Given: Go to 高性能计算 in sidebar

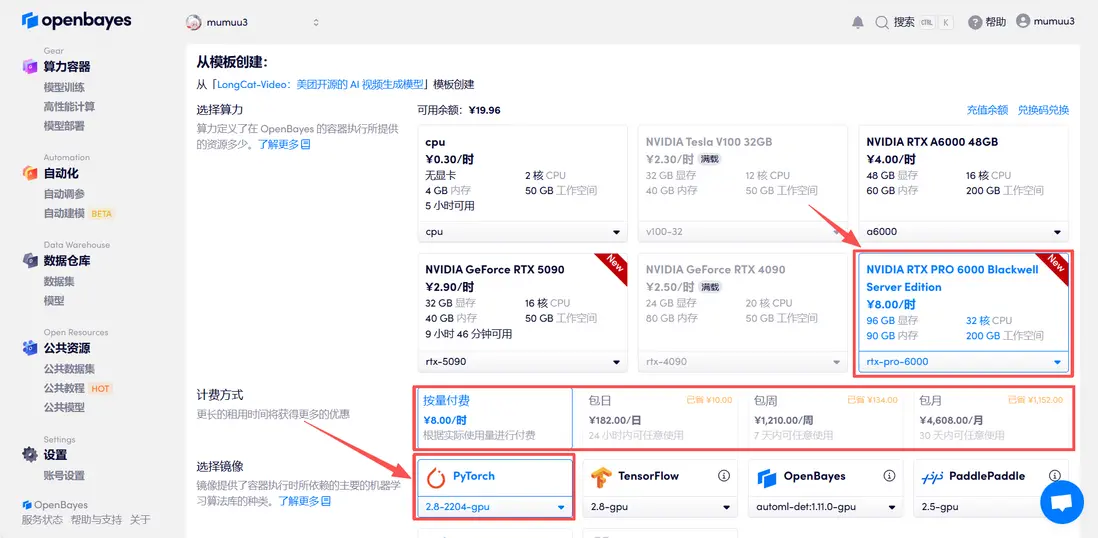Looking at the screenshot, I should [x=69, y=106].
